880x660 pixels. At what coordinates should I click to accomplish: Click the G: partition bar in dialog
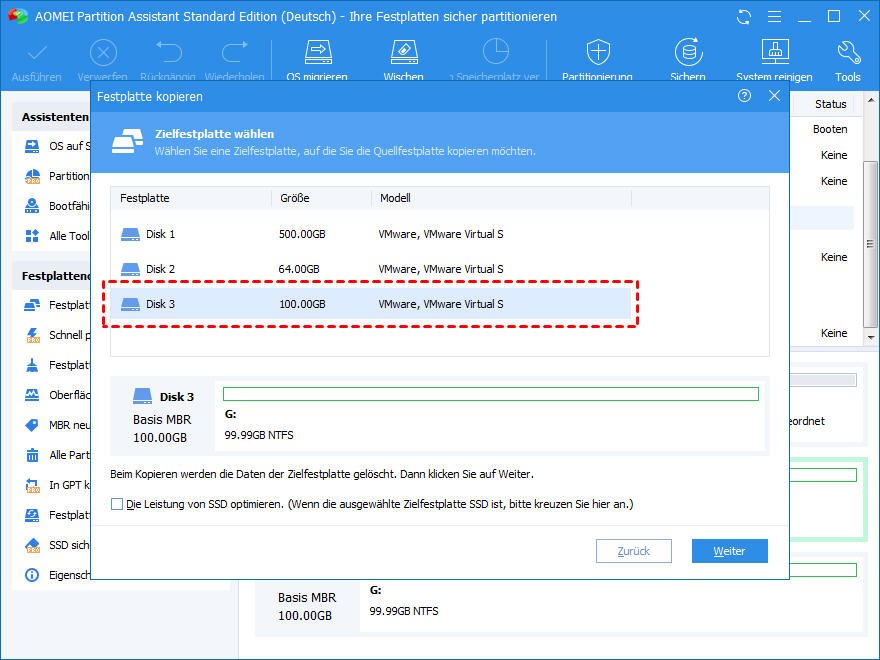(491, 394)
